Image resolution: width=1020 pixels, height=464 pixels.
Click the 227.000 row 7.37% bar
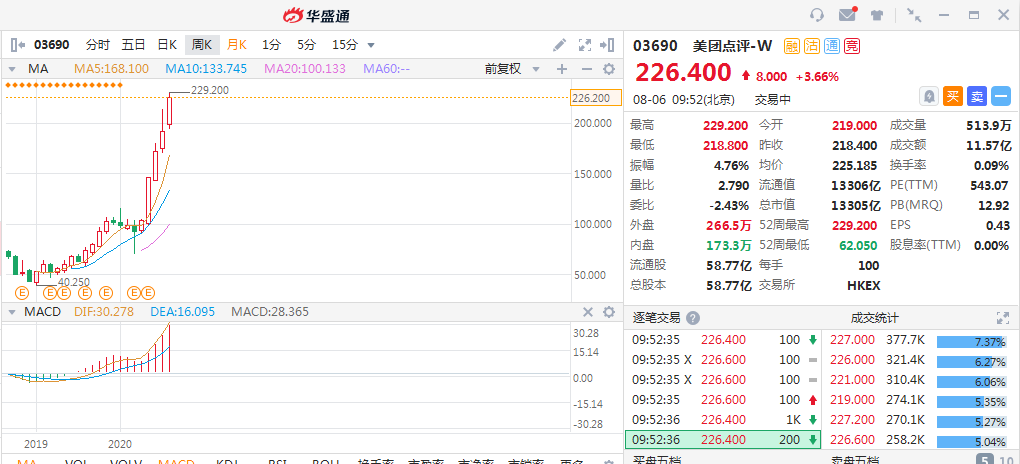[972, 342]
